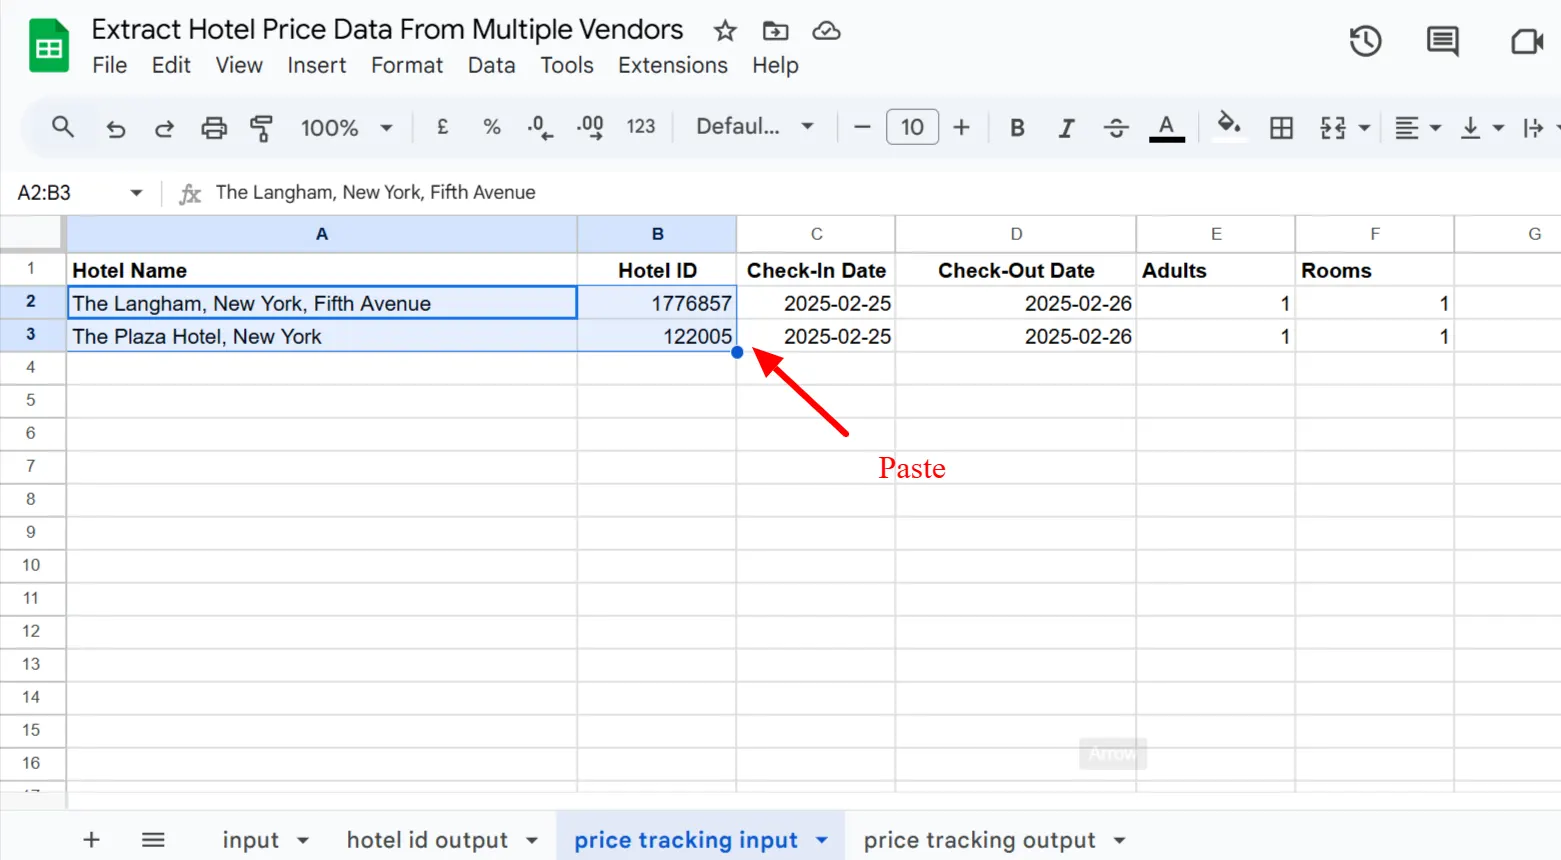Image resolution: width=1561 pixels, height=860 pixels.
Task: Decrease decimal places
Action: [x=540, y=127]
